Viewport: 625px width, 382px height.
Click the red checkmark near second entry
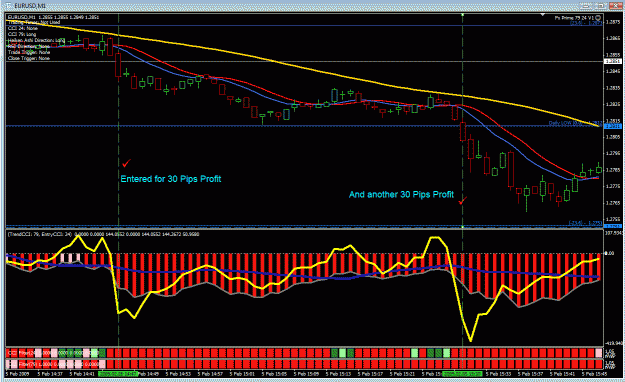click(462, 200)
